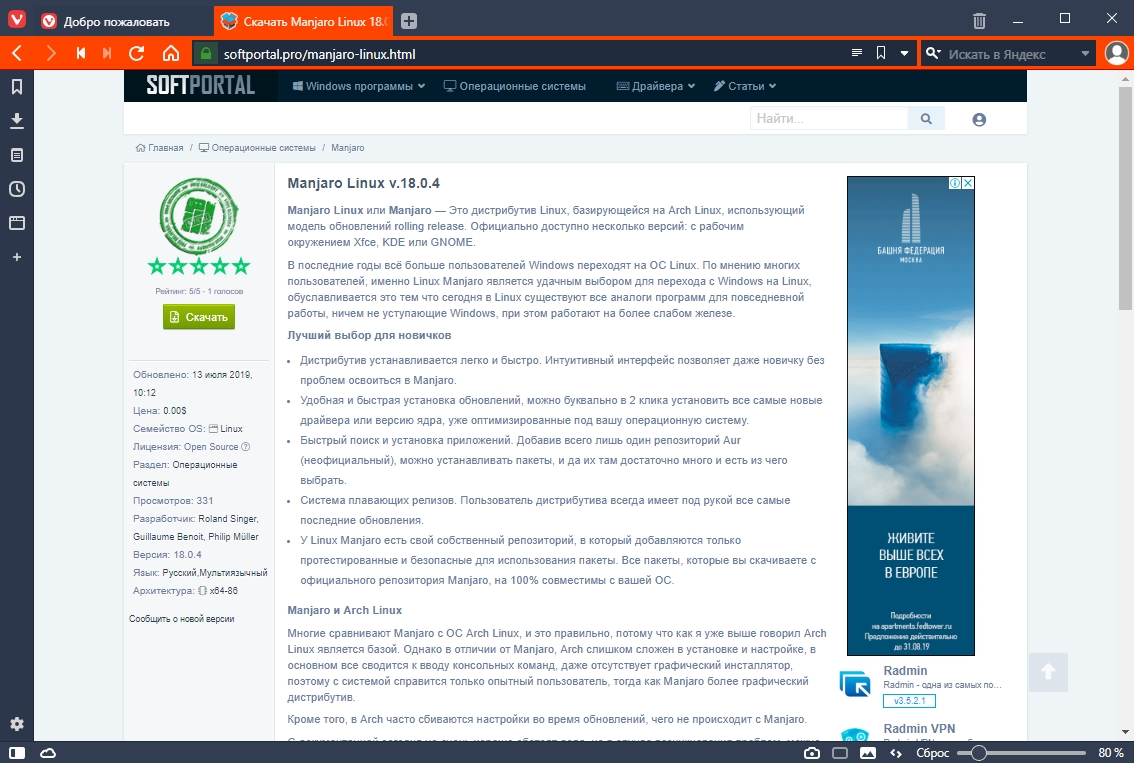Open Window panel in sidebar
Screen dimensions: 1134x763
(x=17, y=223)
